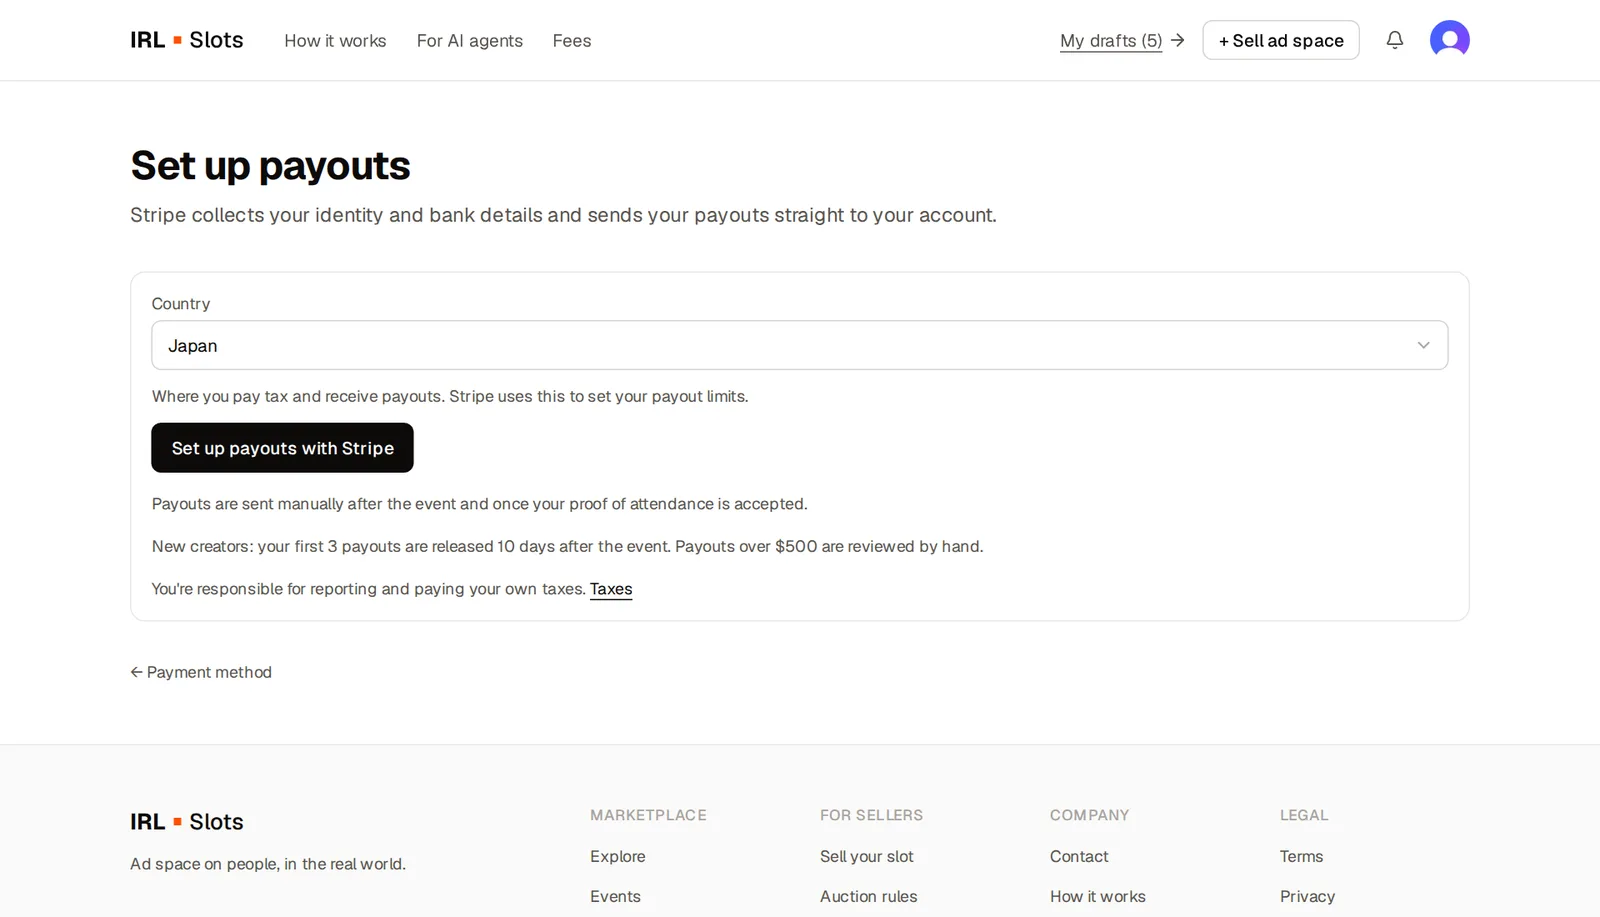Click the LEGAL footer heading

(x=1304, y=815)
